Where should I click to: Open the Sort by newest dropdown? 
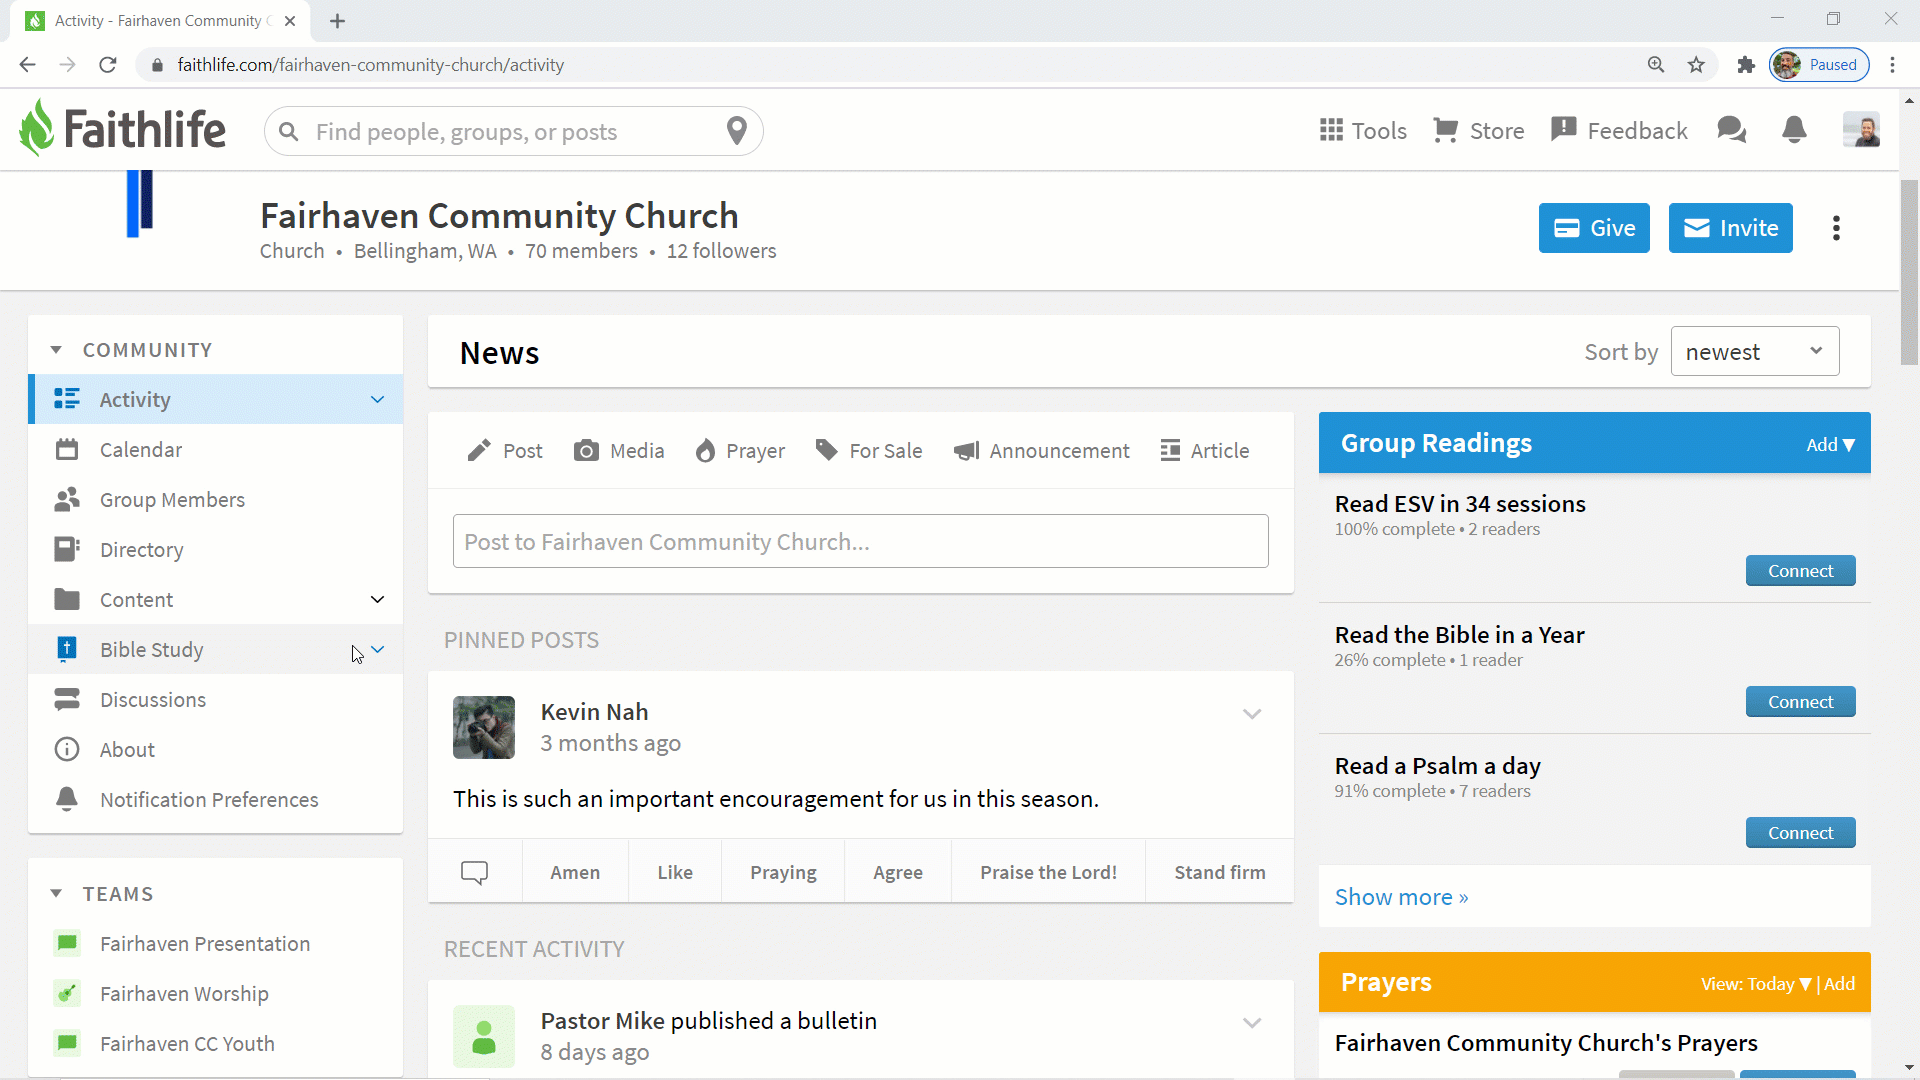click(x=1755, y=351)
